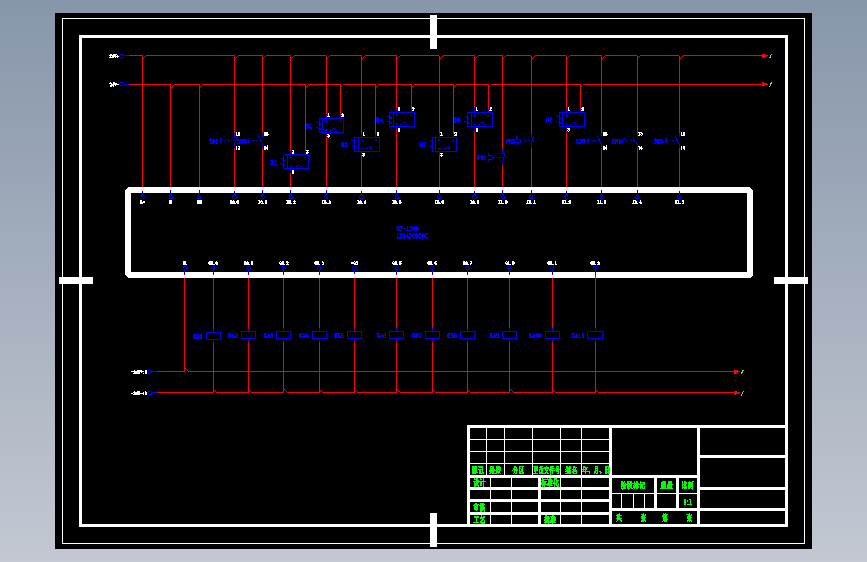Pick the KA11 relay coil rectangle
Viewport: 867px width, 562px height.
click(595, 335)
